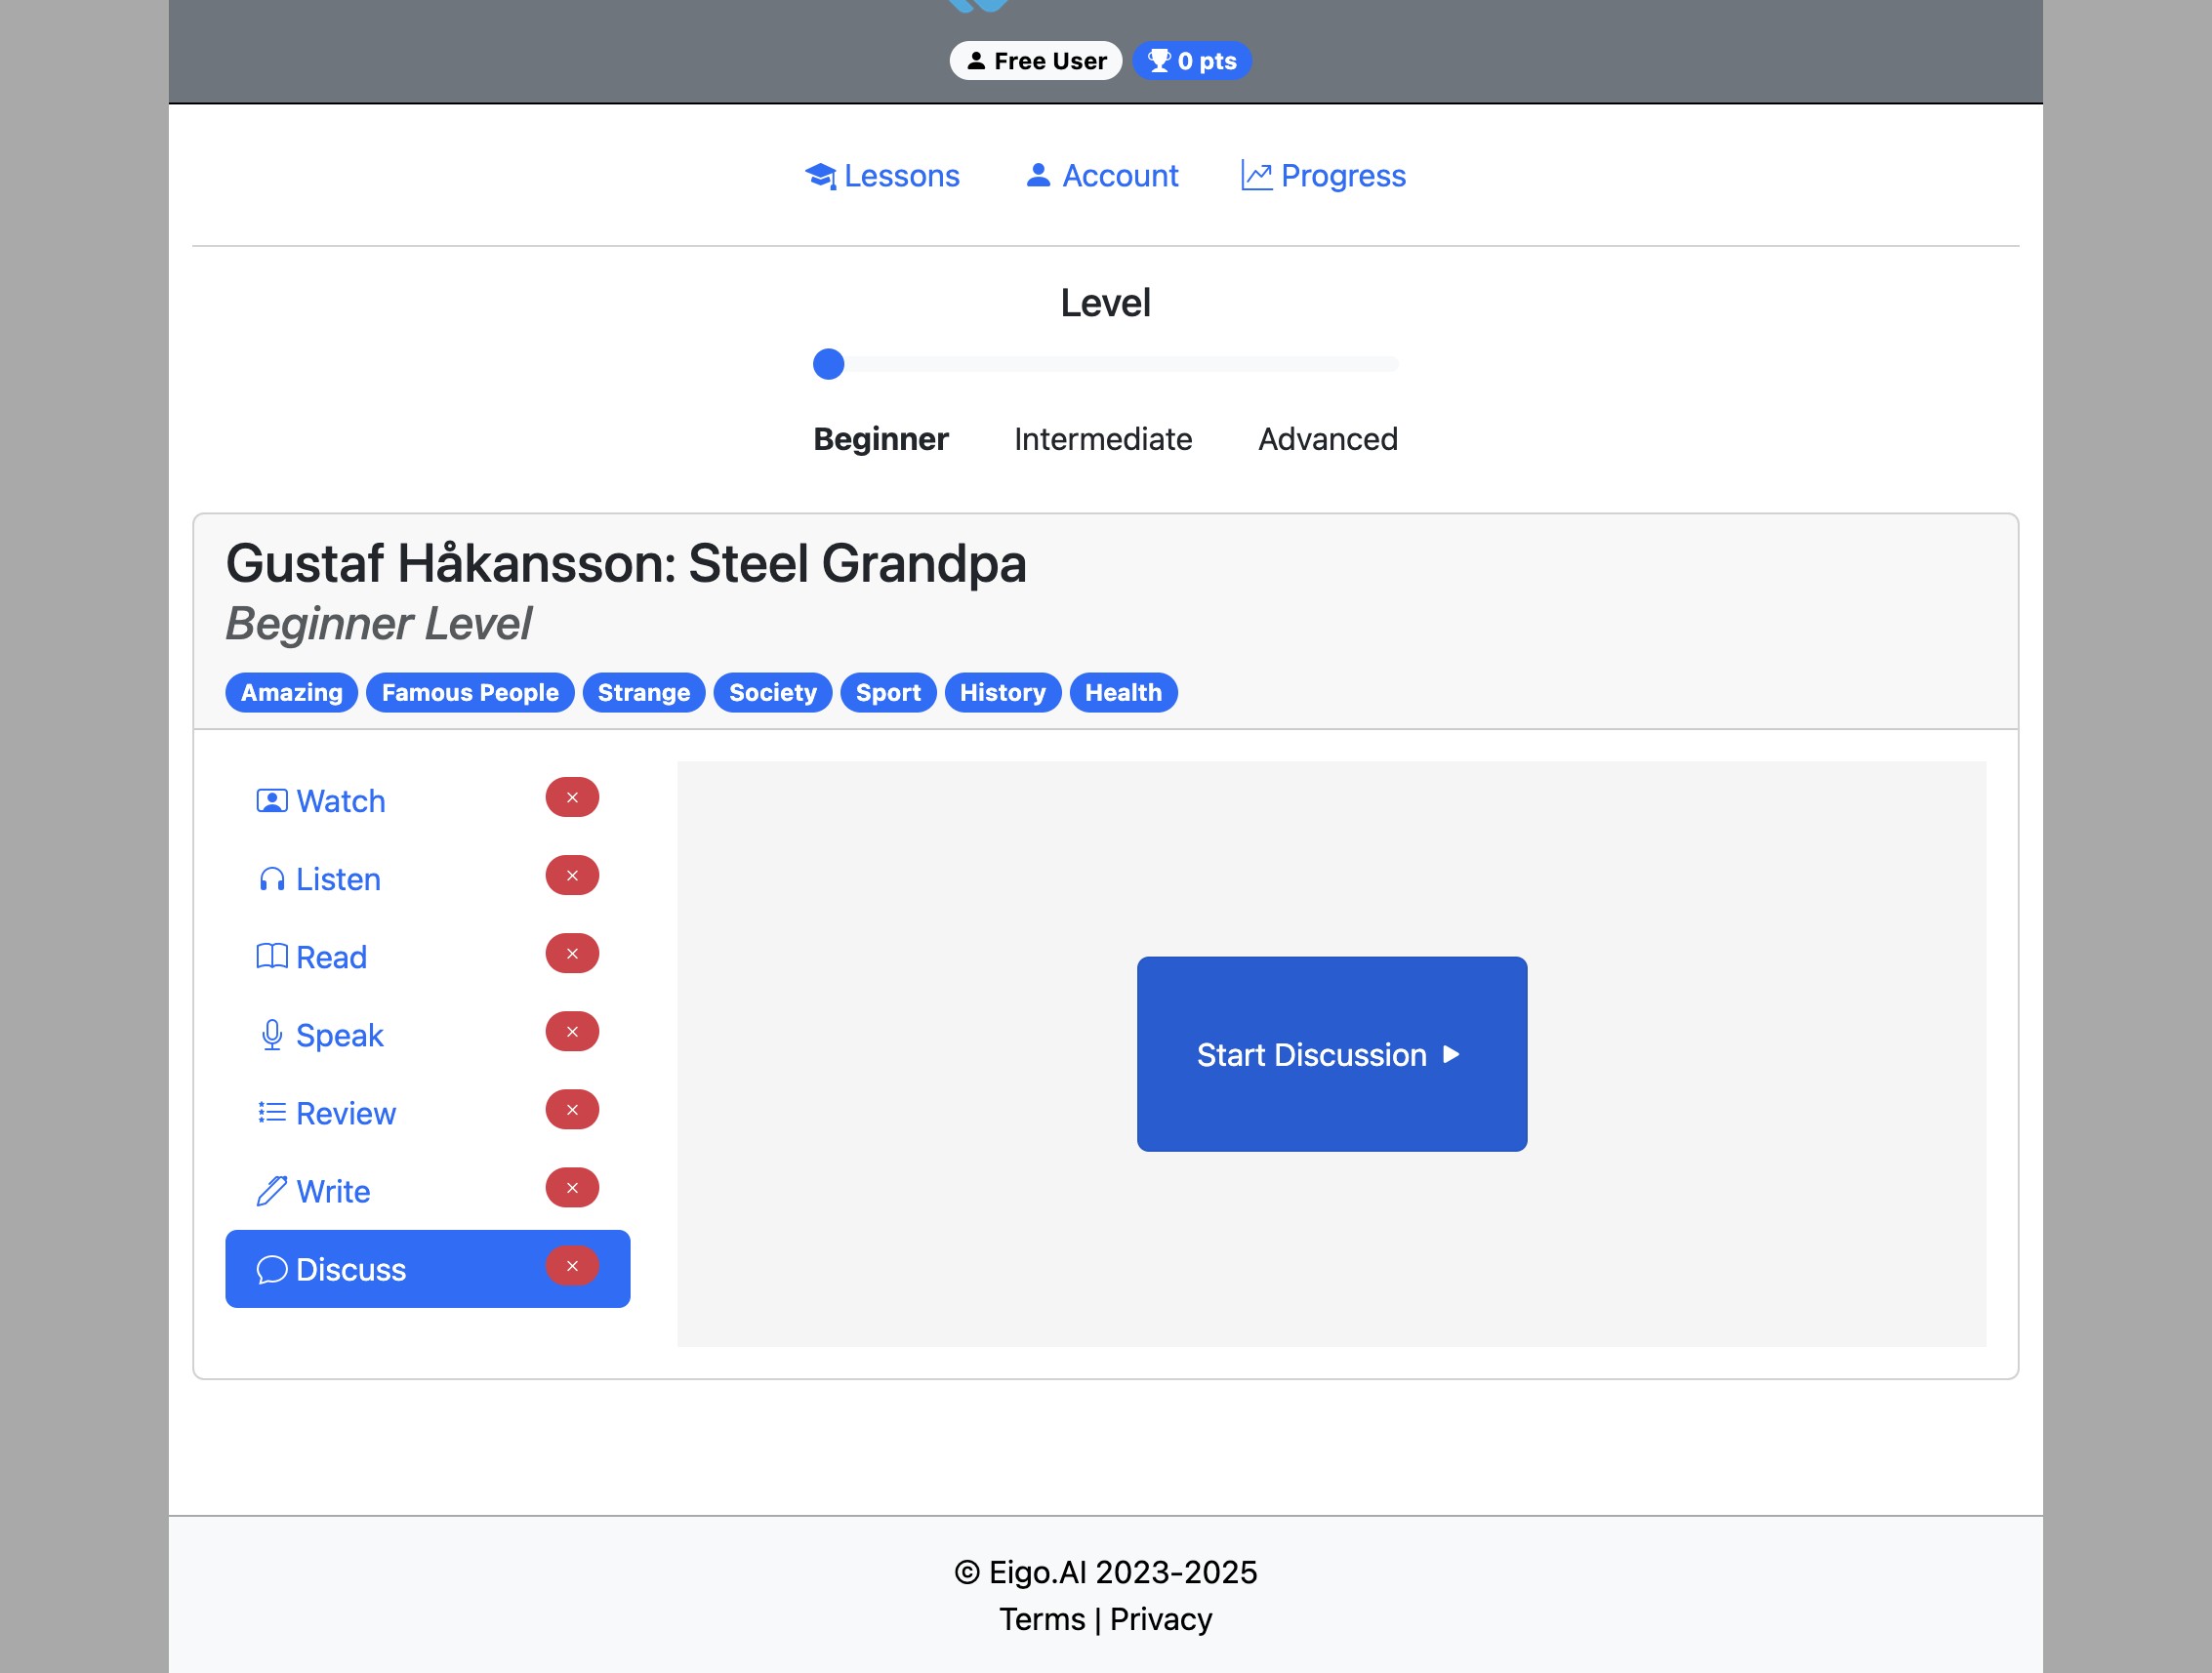Screen dimensions: 2212x1673
Task: Click the red X badge beside Discuss
Action: click(572, 1266)
